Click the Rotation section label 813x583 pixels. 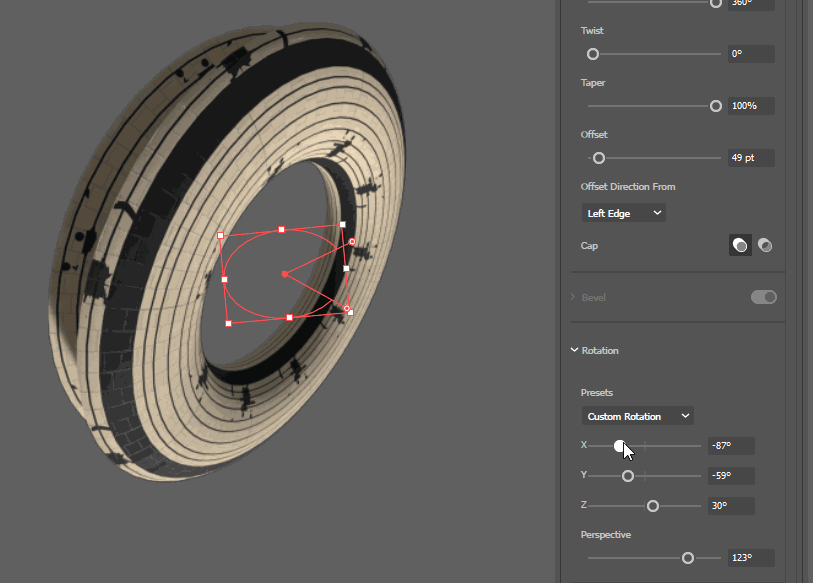[600, 351]
